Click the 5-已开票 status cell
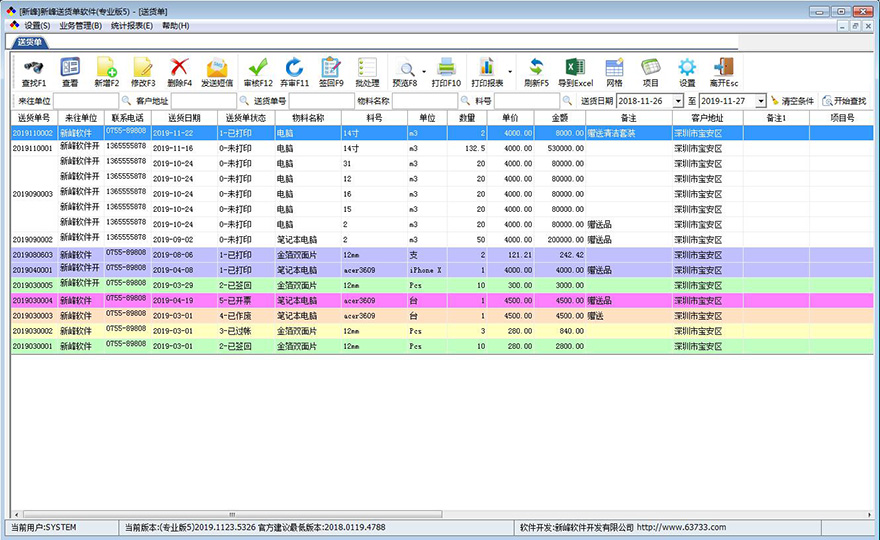This screenshot has height=540, width=880. coord(246,300)
